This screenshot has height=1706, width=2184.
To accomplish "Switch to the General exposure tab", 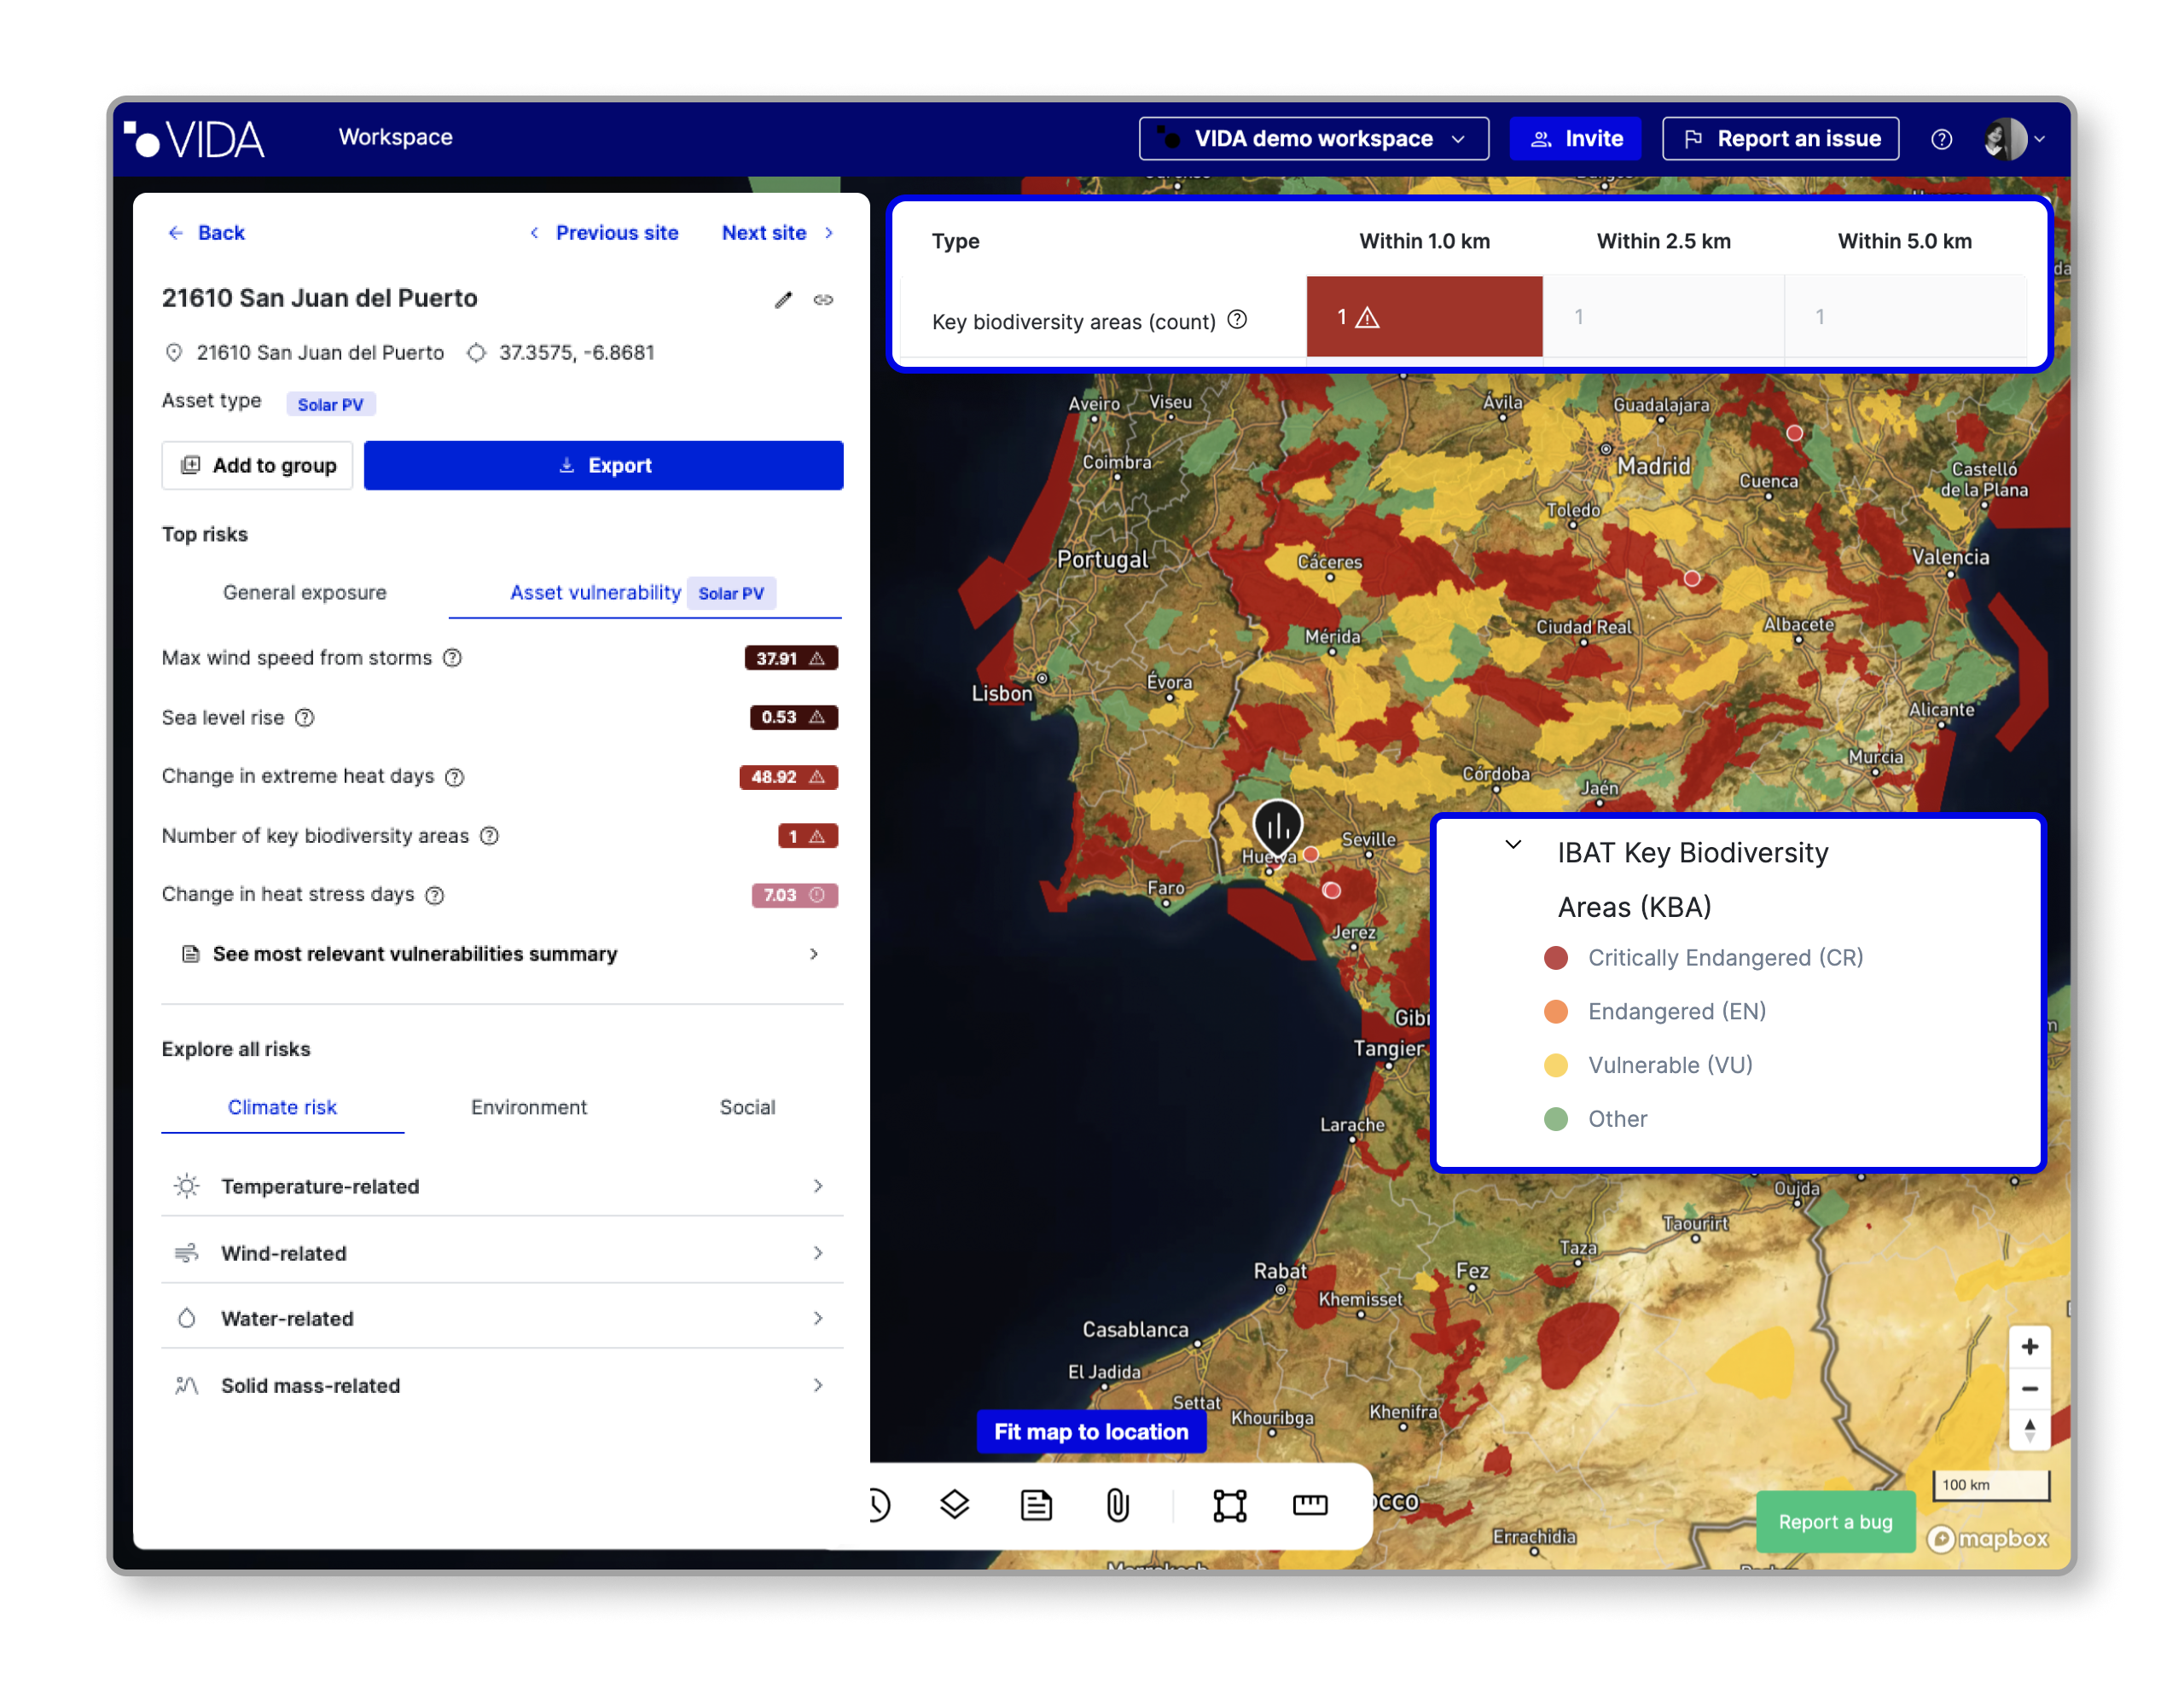I will 304,592.
